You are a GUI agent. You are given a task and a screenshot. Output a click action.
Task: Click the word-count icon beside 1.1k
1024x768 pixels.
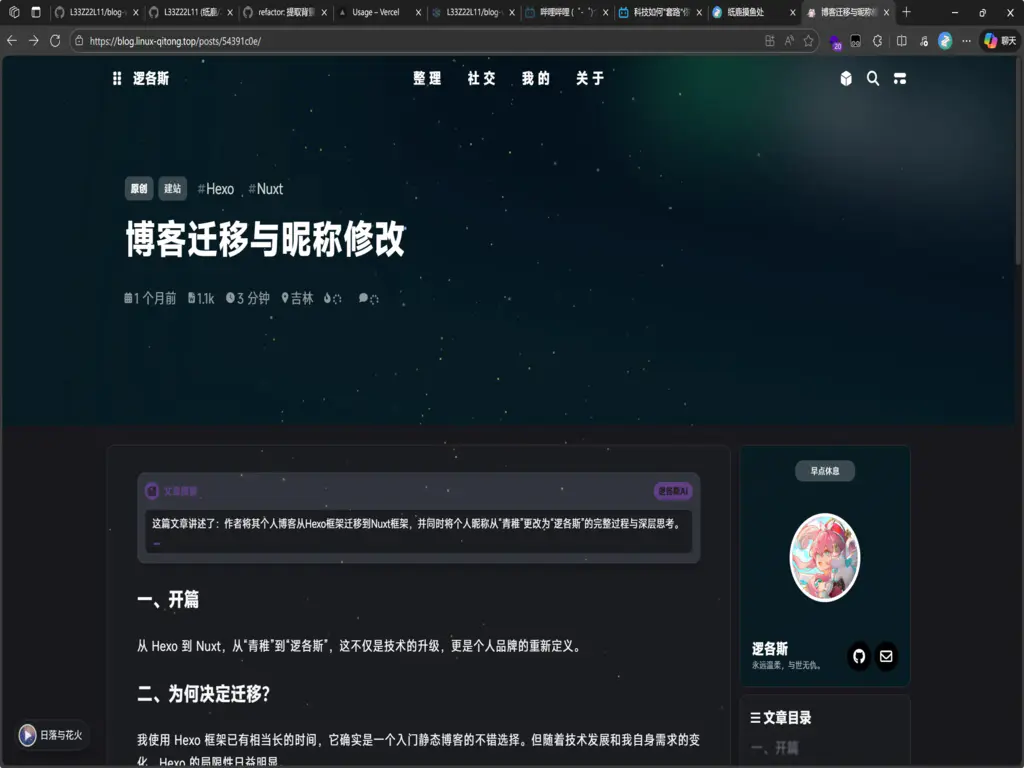coord(190,298)
